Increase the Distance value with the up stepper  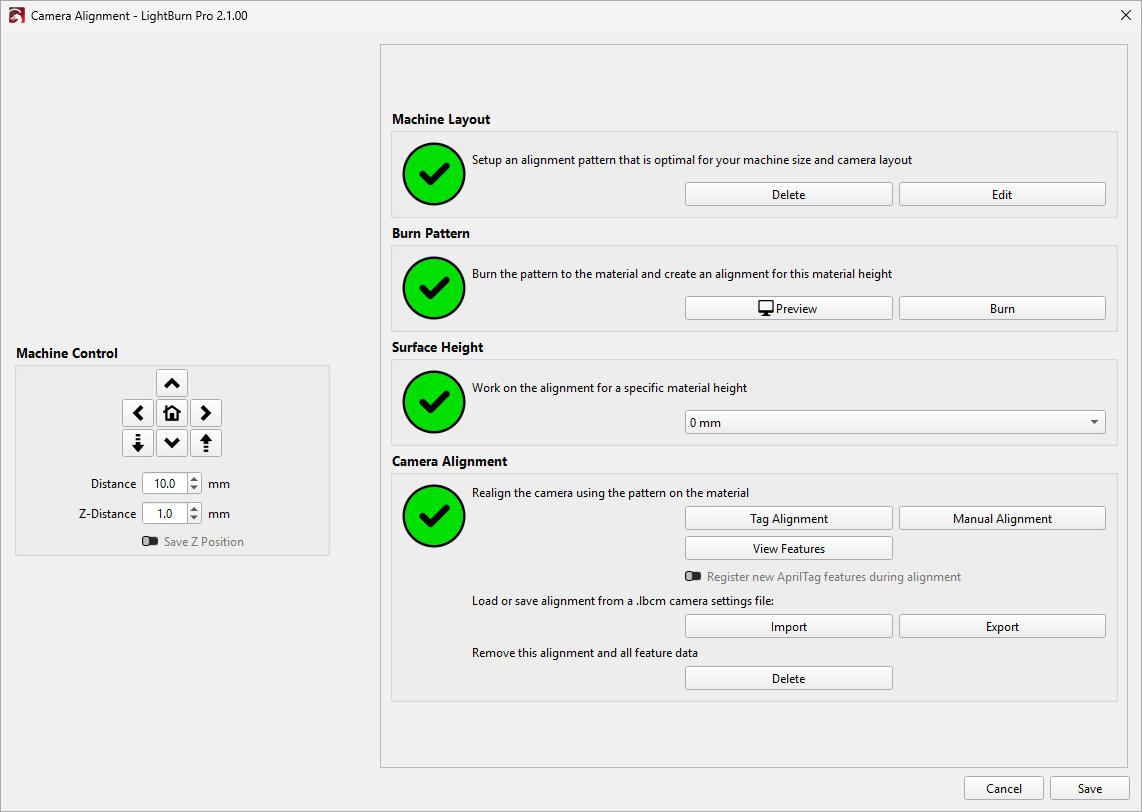[x=194, y=479]
